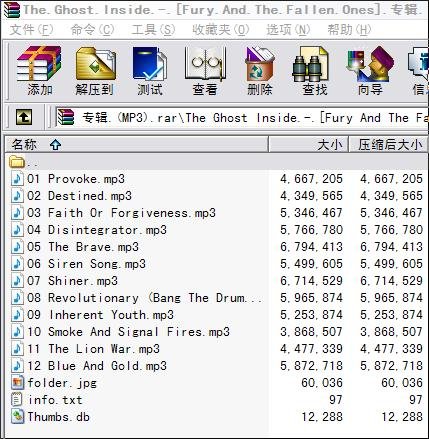The width and height of the screenshot is (429, 439).
Task: Select file 07 Shiner.mp3
Action: [x=72, y=281]
